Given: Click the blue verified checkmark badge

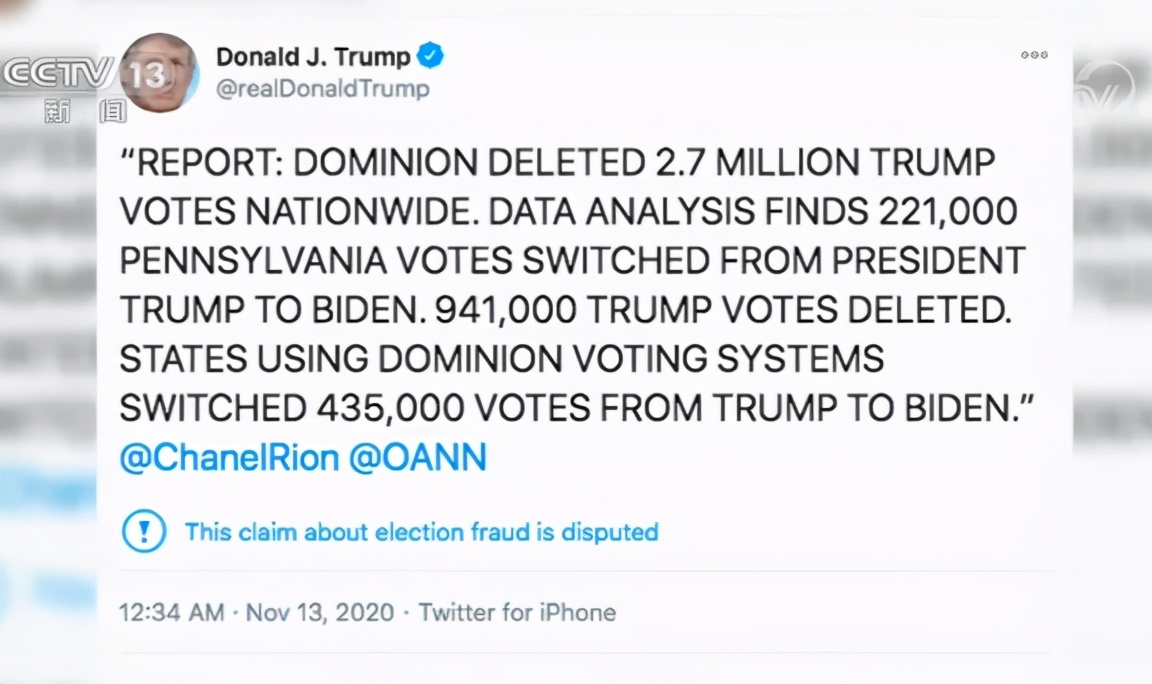Looking at the screenshot, I should pyautogui.click(x=431, y=56).
